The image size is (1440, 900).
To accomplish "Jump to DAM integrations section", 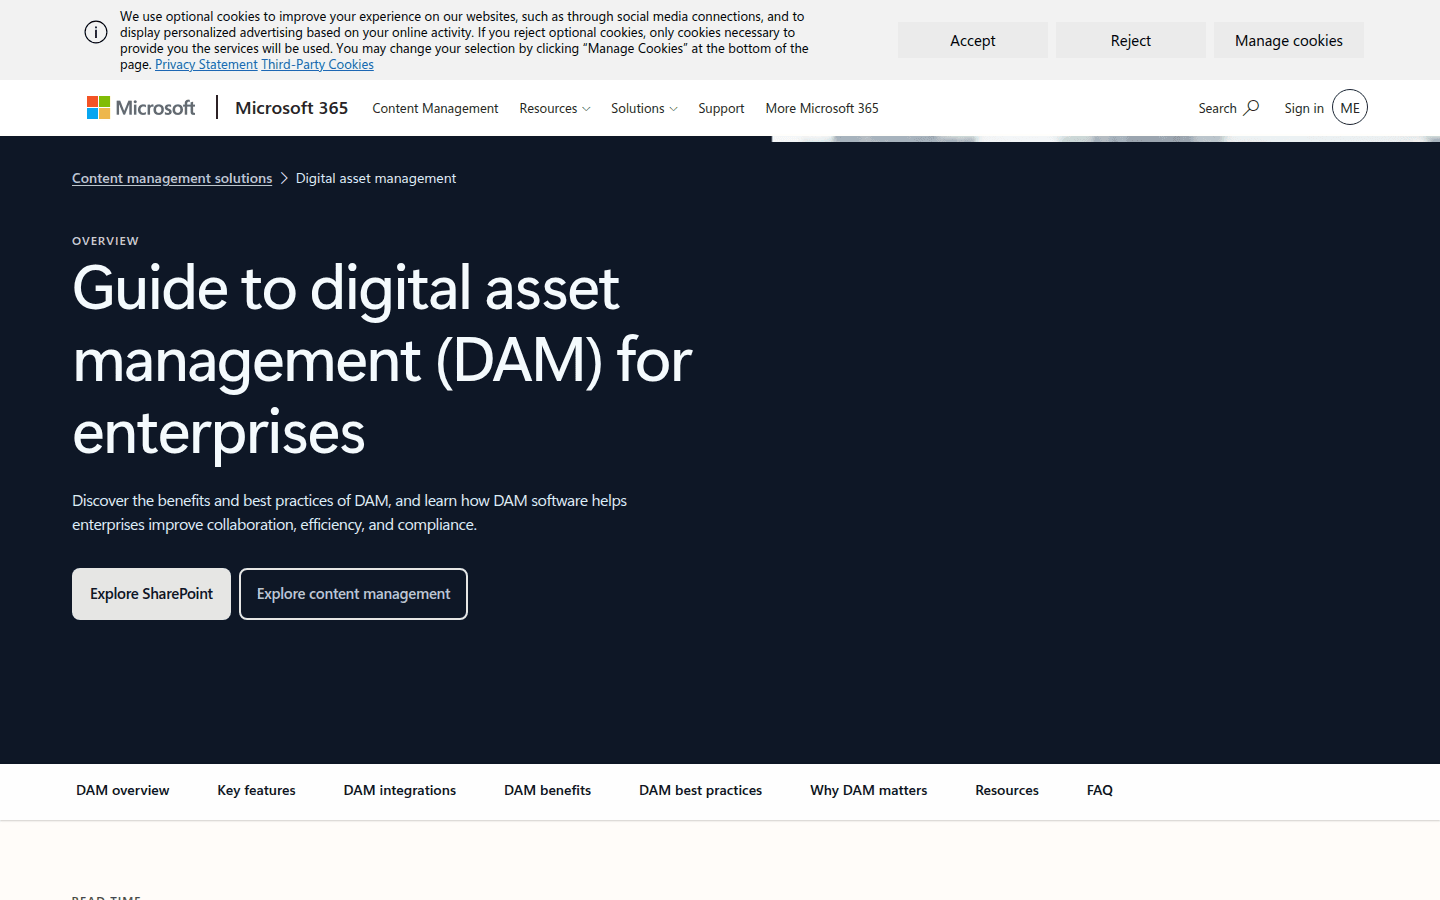I will (x=400, y=790).
